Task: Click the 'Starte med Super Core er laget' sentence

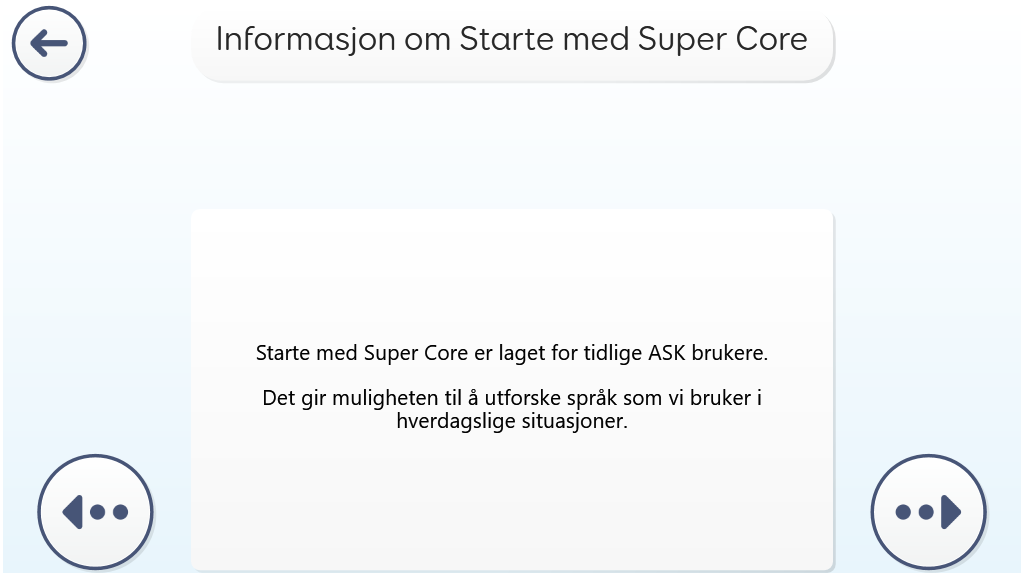Action: pyautogui.click(x=512, y=353)
